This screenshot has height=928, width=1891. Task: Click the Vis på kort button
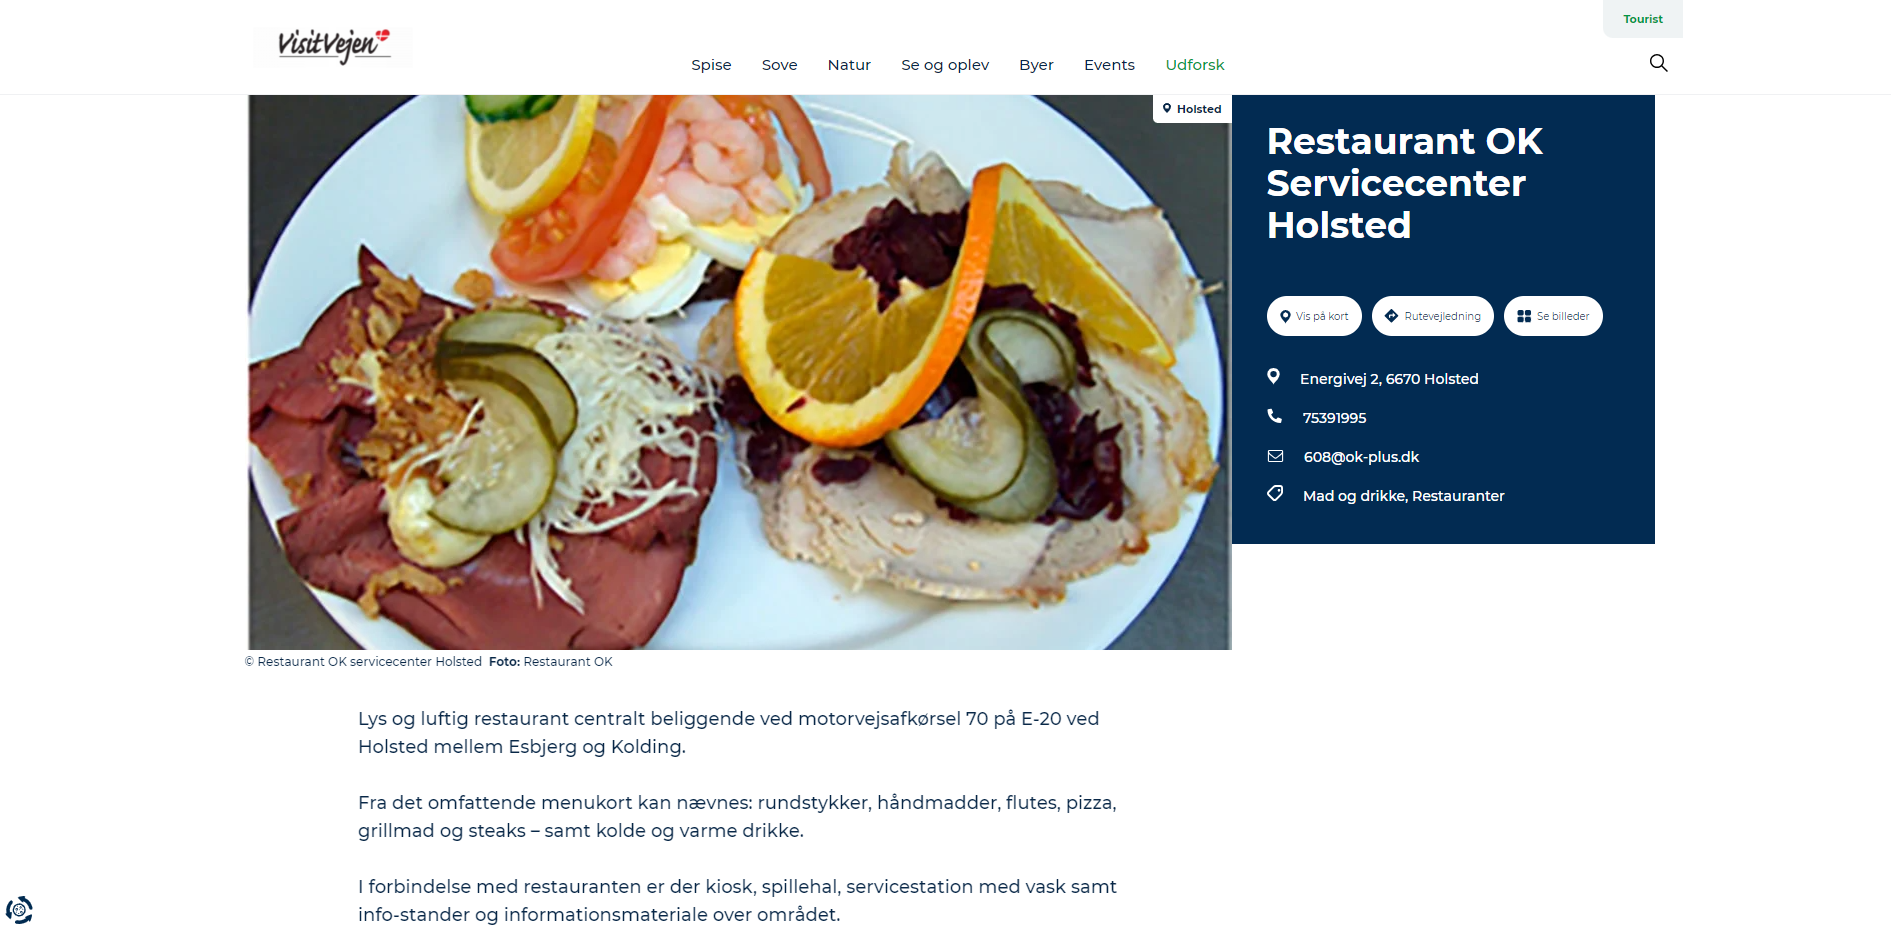1314,316
